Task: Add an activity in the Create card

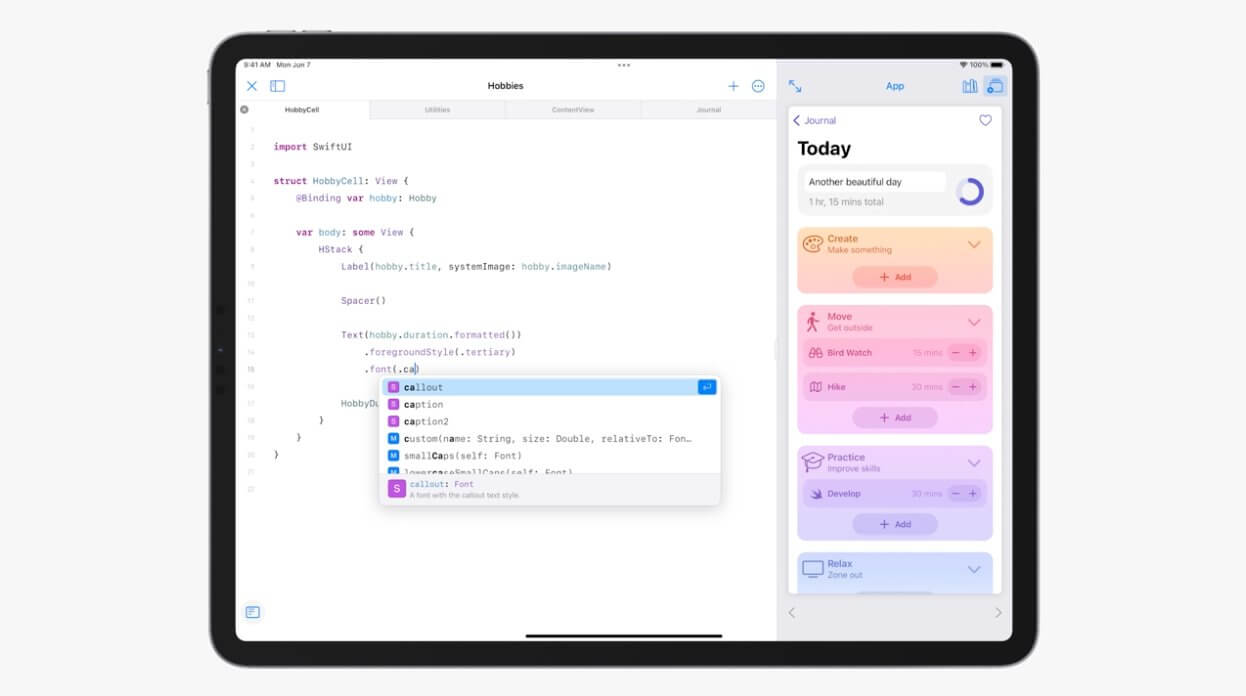Action: tap(895, 277)
